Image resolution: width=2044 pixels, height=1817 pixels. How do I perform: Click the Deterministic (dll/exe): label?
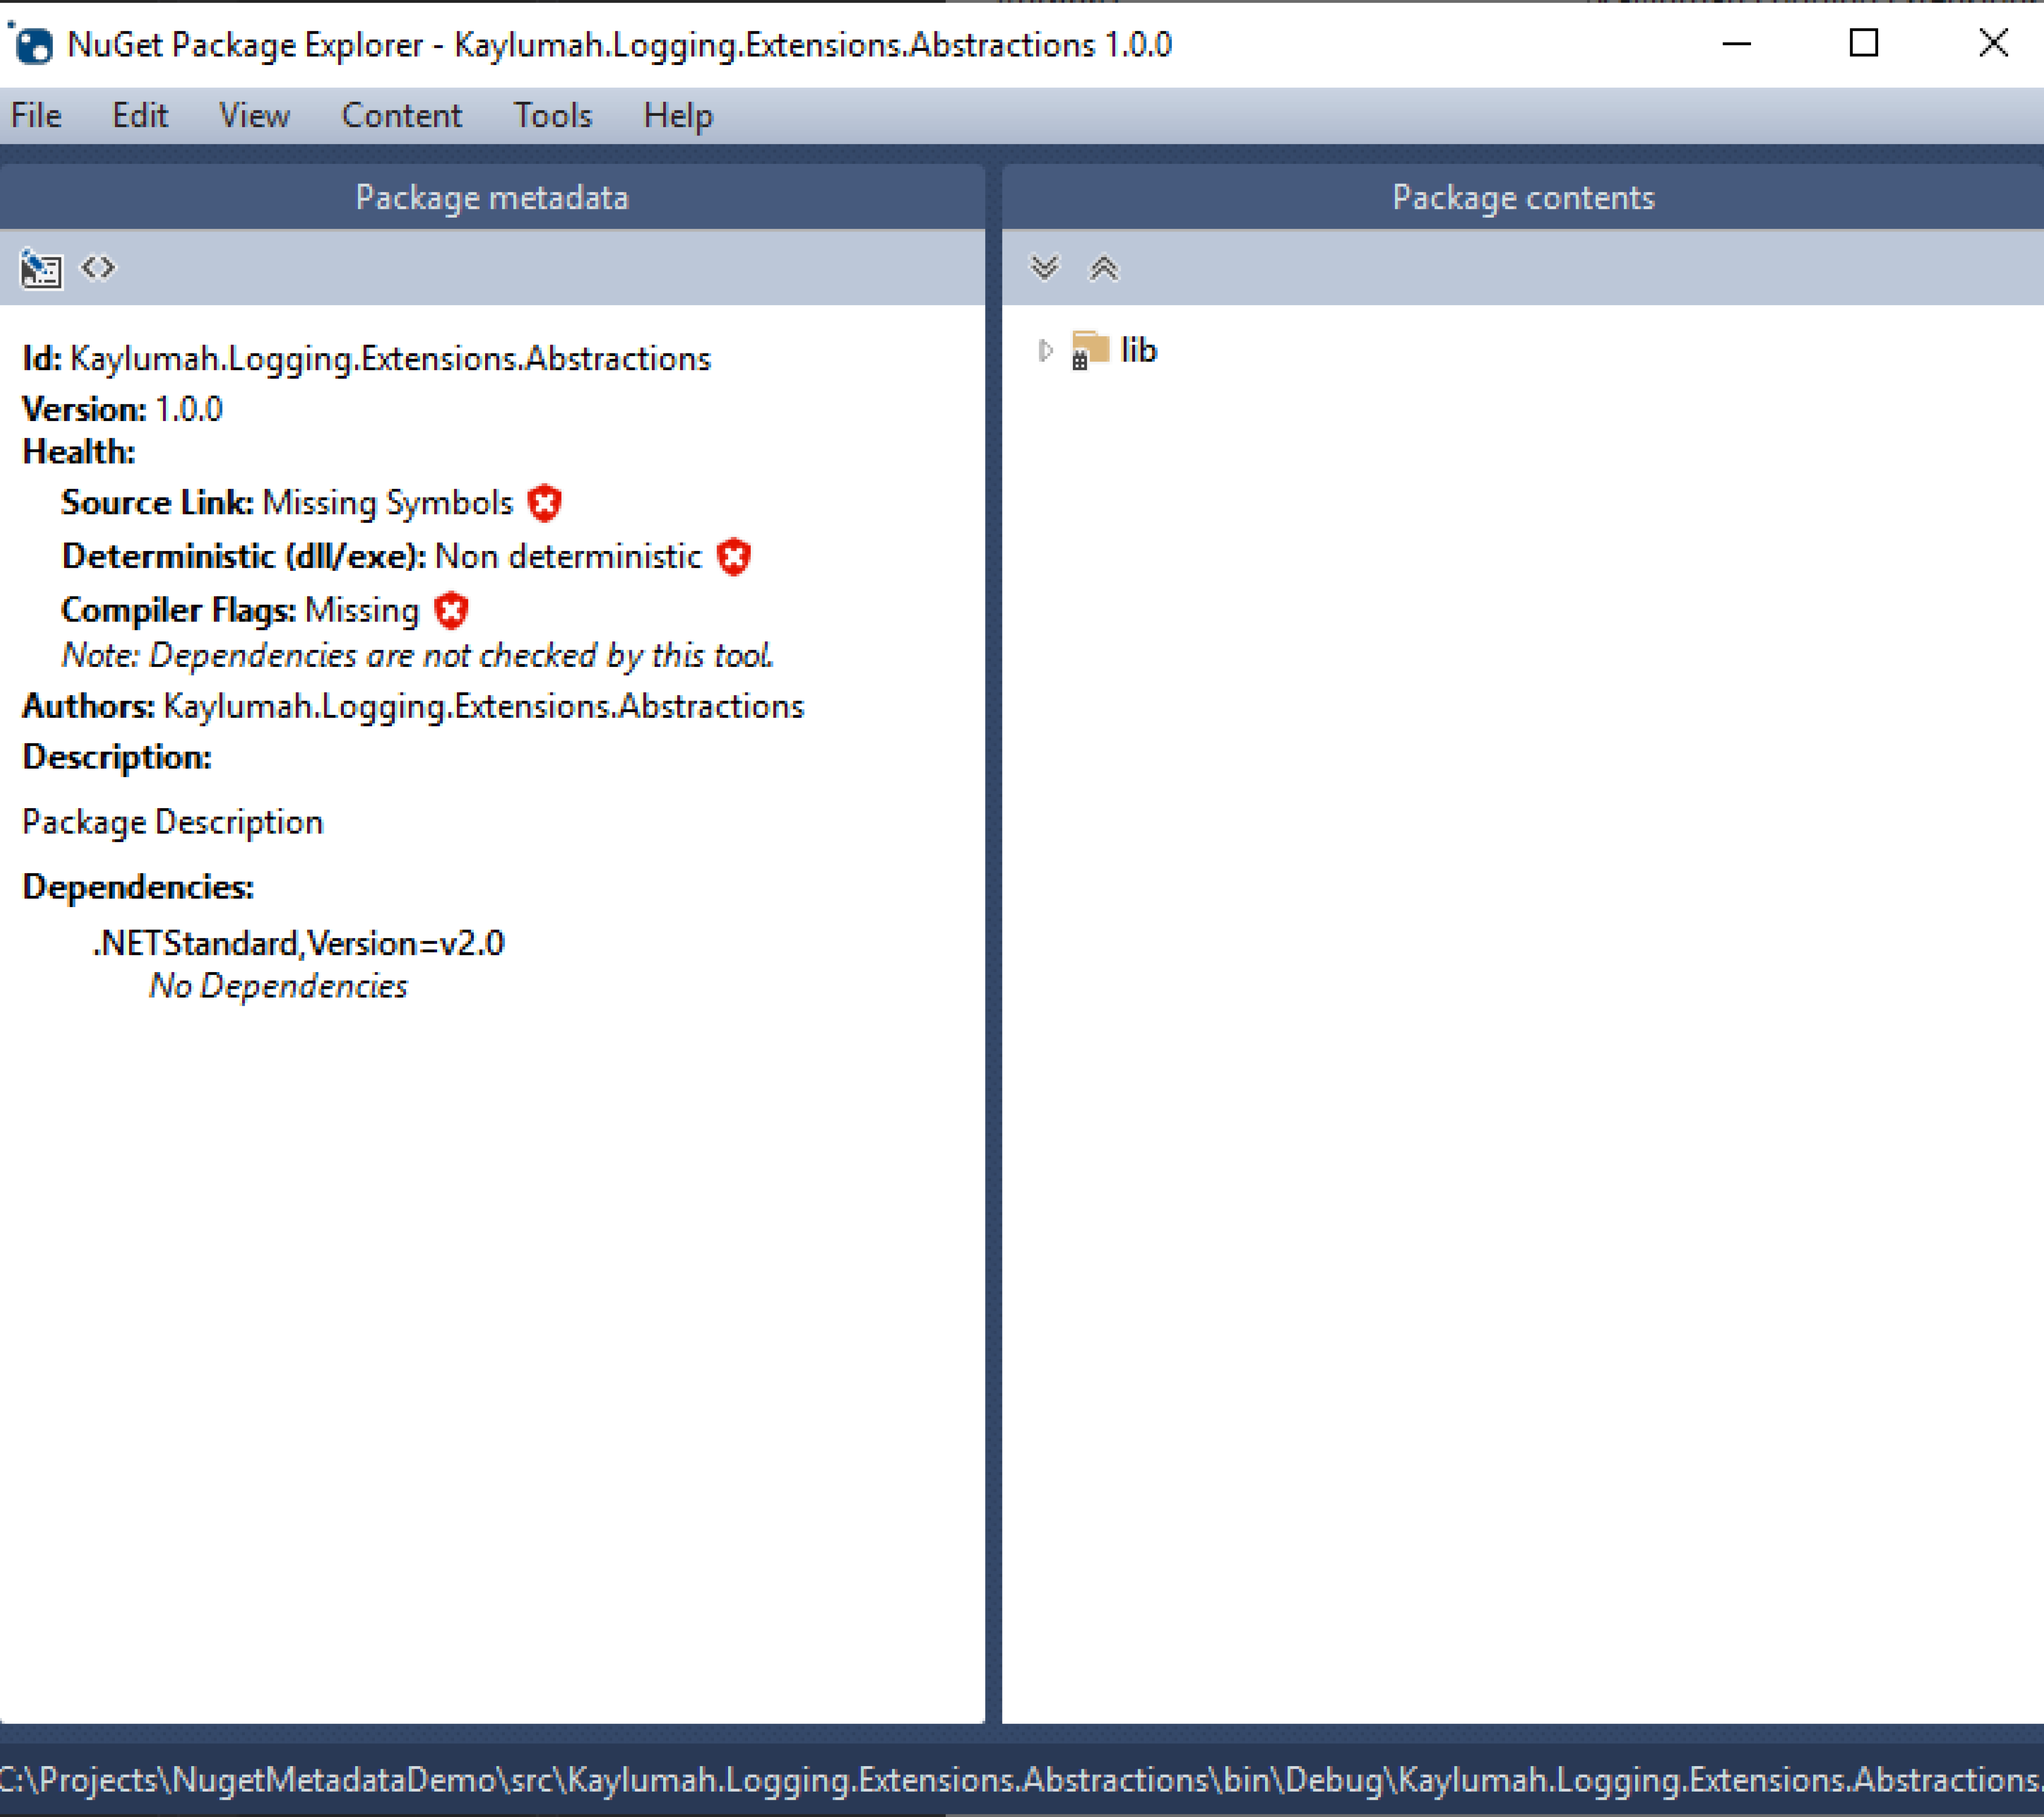point(244,556)
